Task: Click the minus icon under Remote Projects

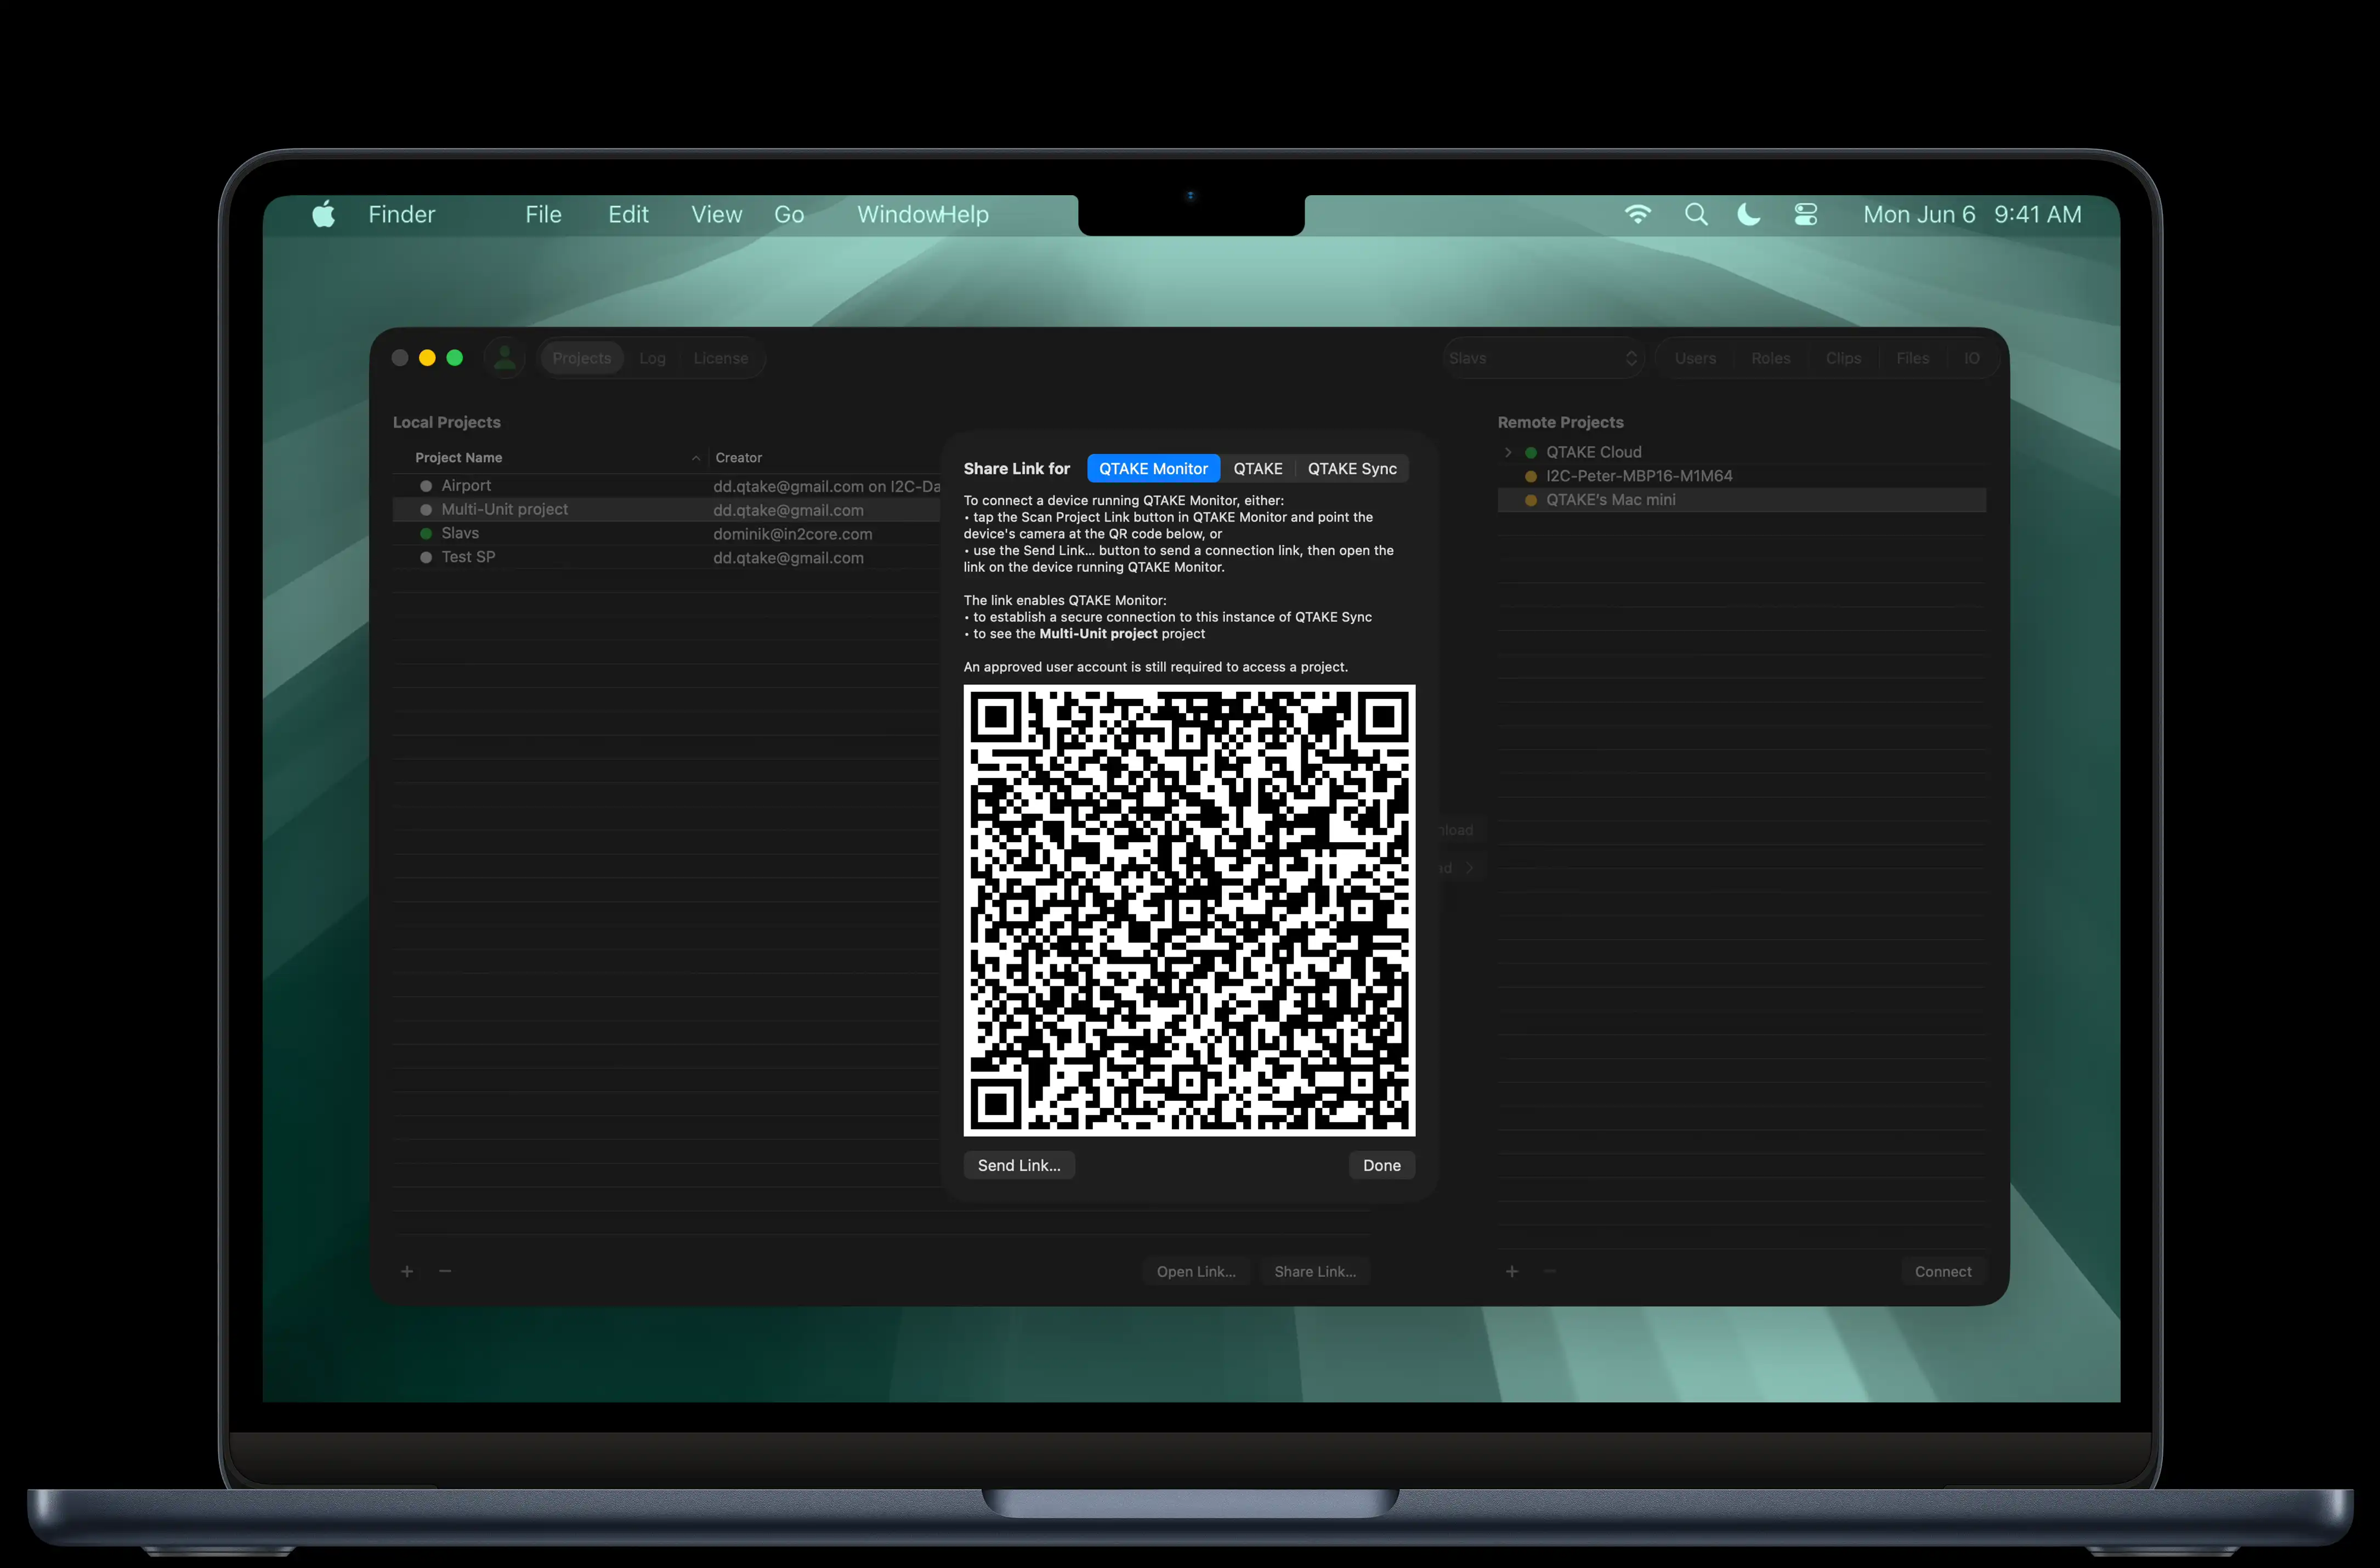Action: click(1551, 1271)
